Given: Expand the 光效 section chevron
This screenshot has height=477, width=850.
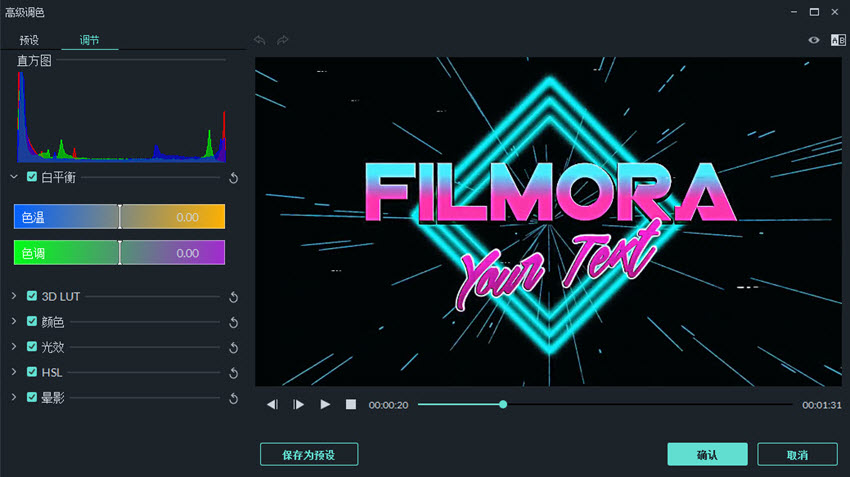Looking at the screenshot, I should pos(14,346).
